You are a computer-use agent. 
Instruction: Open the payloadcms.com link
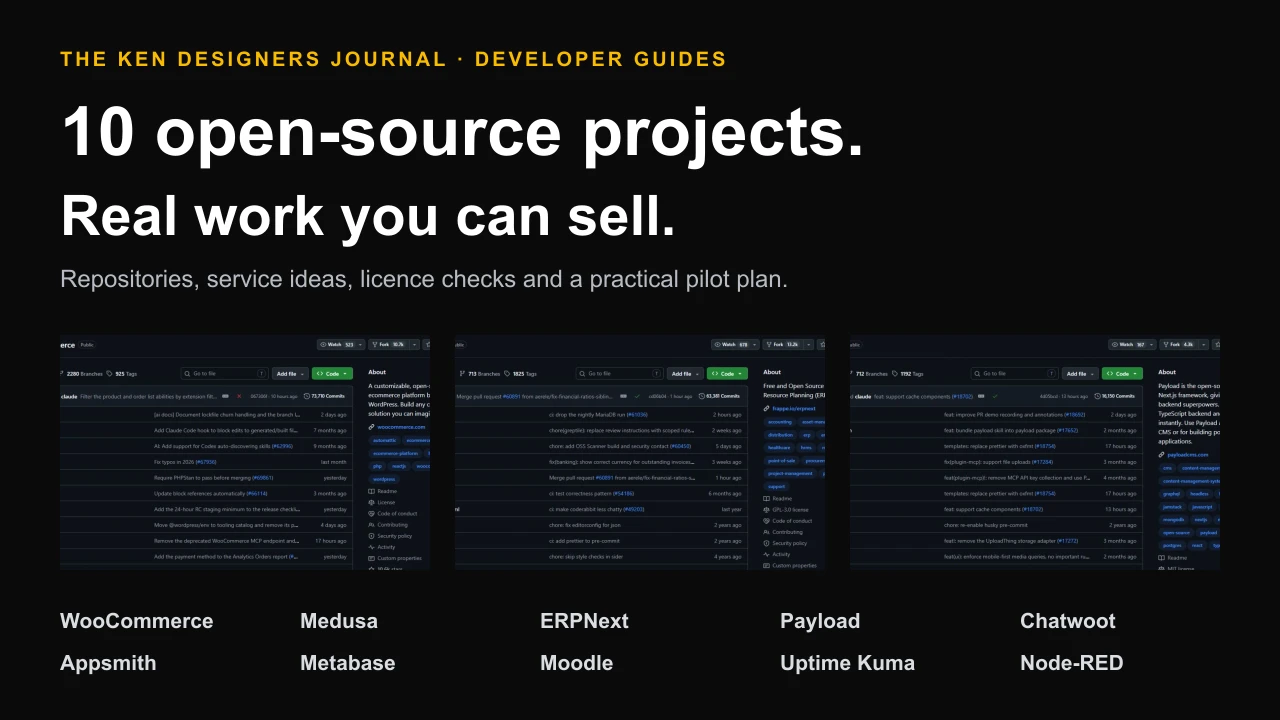[x=1188, y=454]
